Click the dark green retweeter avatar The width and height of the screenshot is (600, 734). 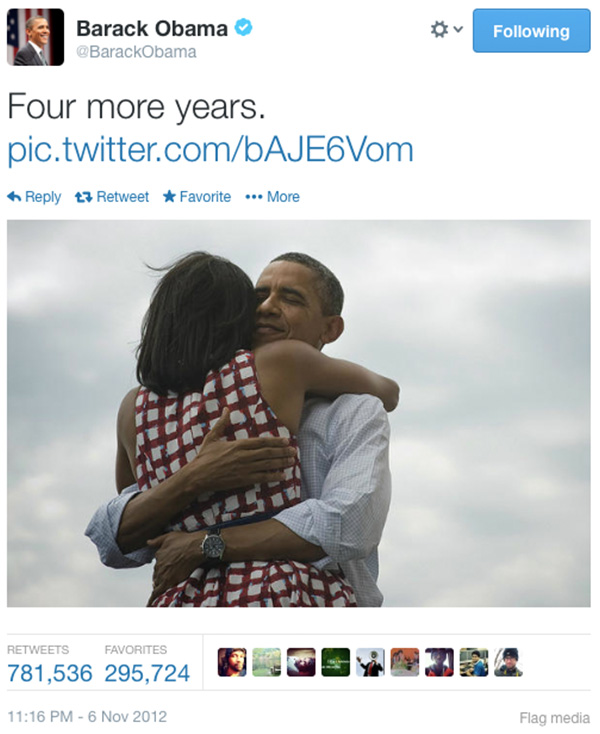[336, 662]
